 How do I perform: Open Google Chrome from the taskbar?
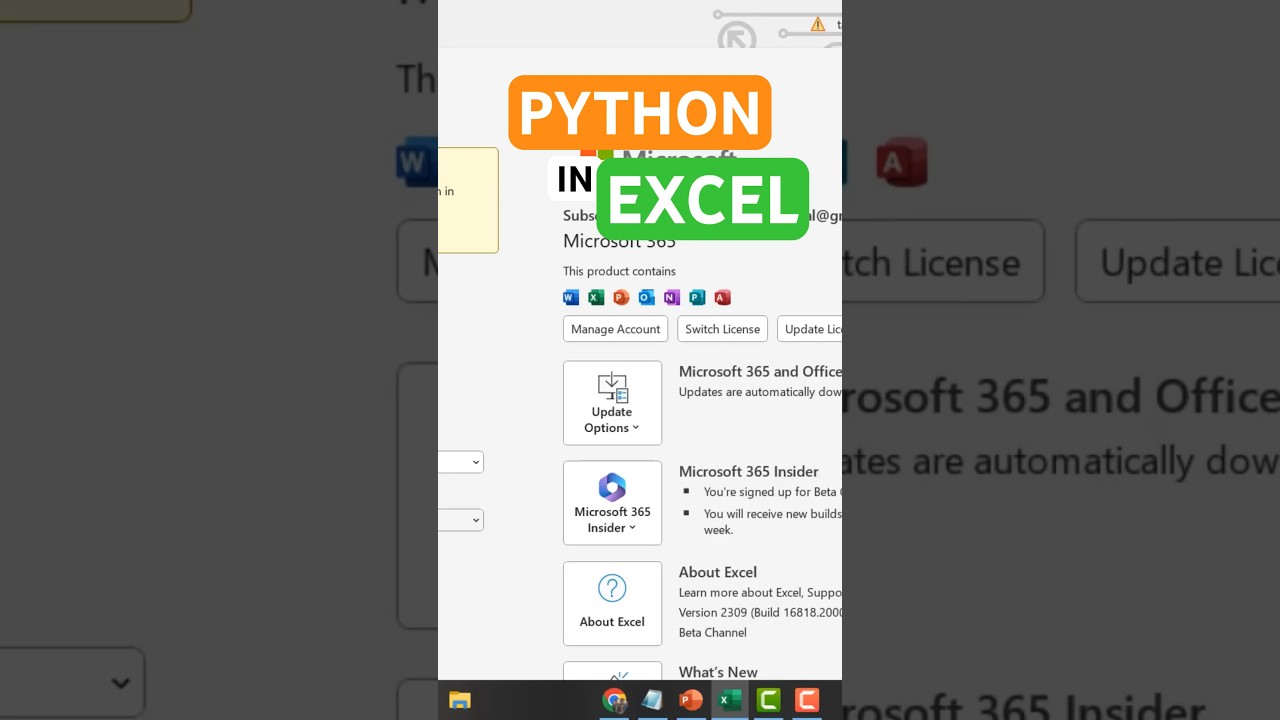pyautogui.click(x=614, y=700)
